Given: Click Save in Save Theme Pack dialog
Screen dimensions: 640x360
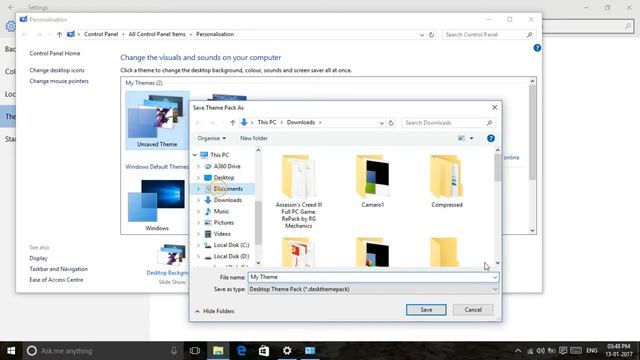Looking at the screenshot, I should tap(426, 310).
